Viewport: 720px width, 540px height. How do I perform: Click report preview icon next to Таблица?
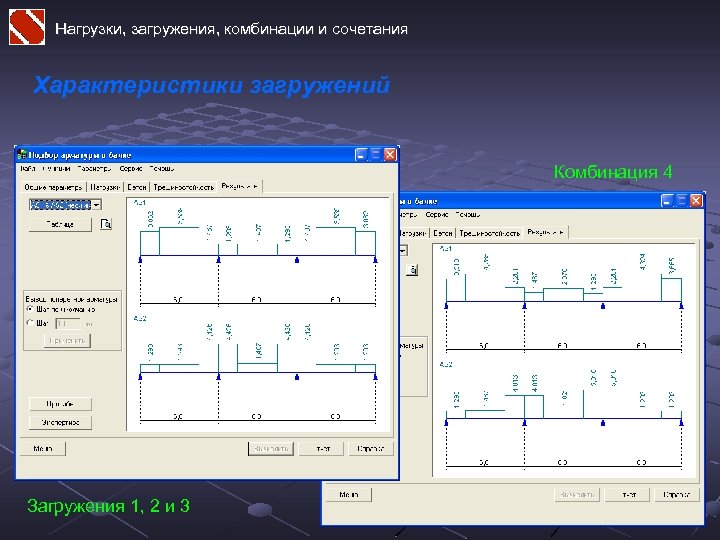click(x=106, y=224)
